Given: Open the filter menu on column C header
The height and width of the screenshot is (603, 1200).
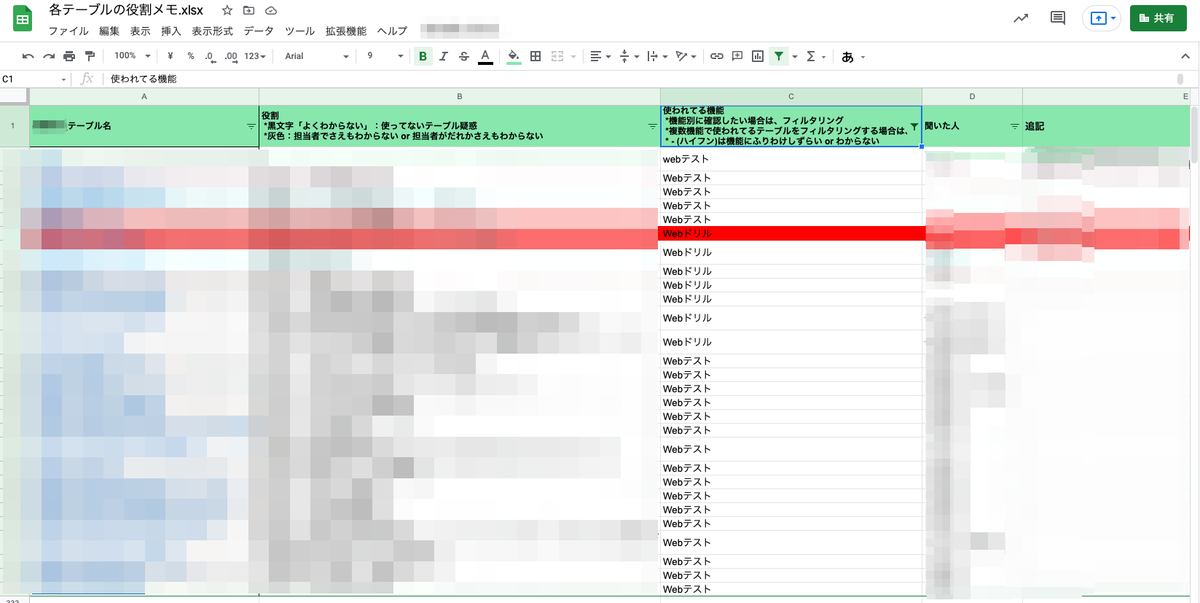Looking at the screenshot, I should tap(913, 127).
